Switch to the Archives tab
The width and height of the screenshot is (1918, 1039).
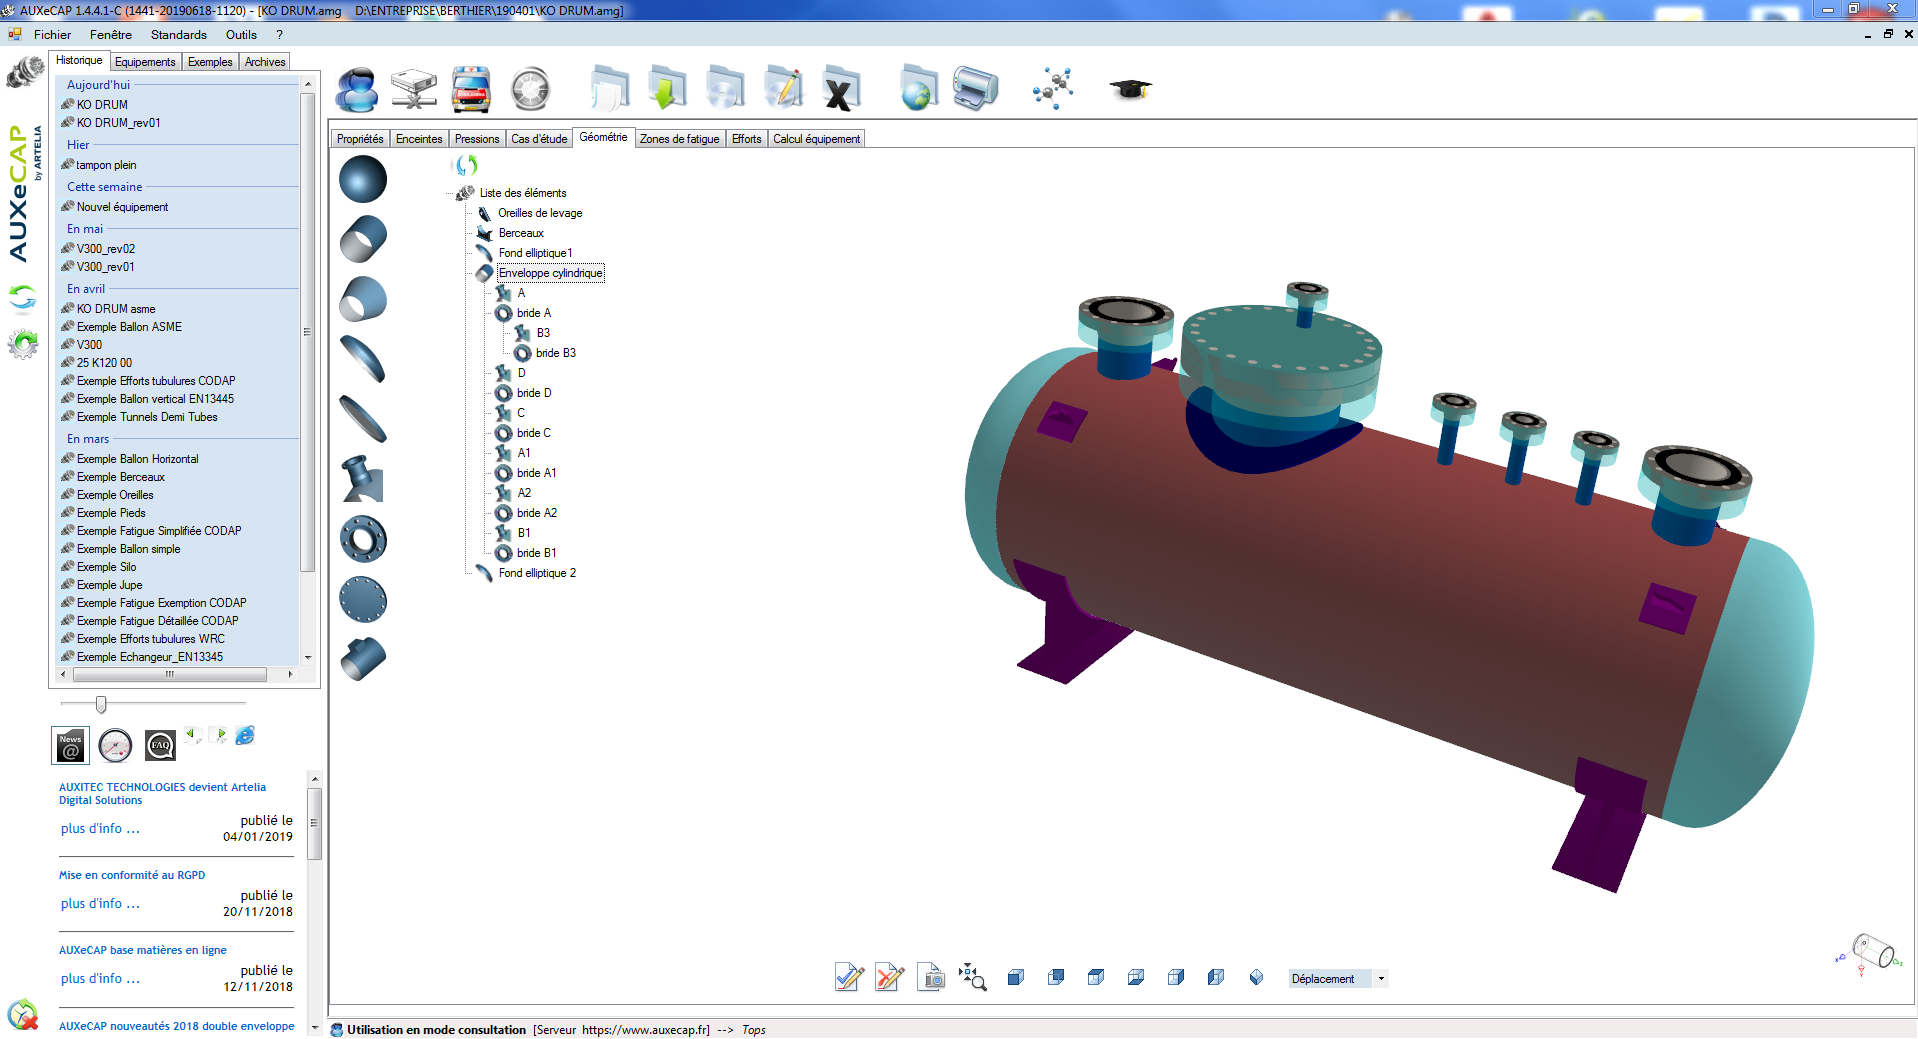click(x=265, y=62)
